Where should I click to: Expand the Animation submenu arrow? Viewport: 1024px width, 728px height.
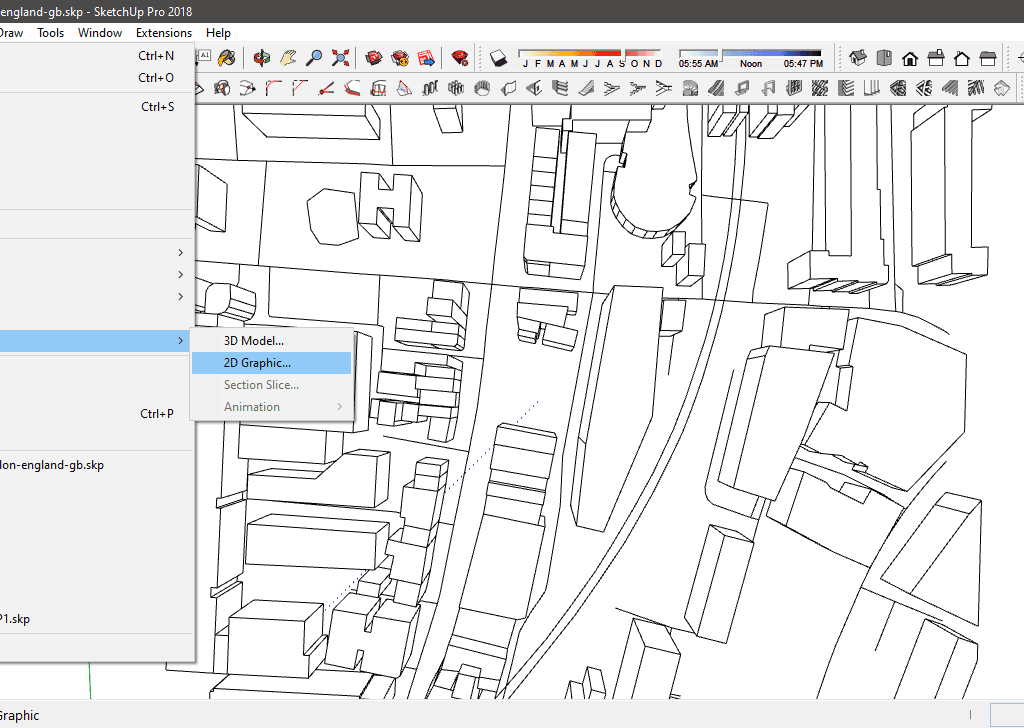pos(340,407)
